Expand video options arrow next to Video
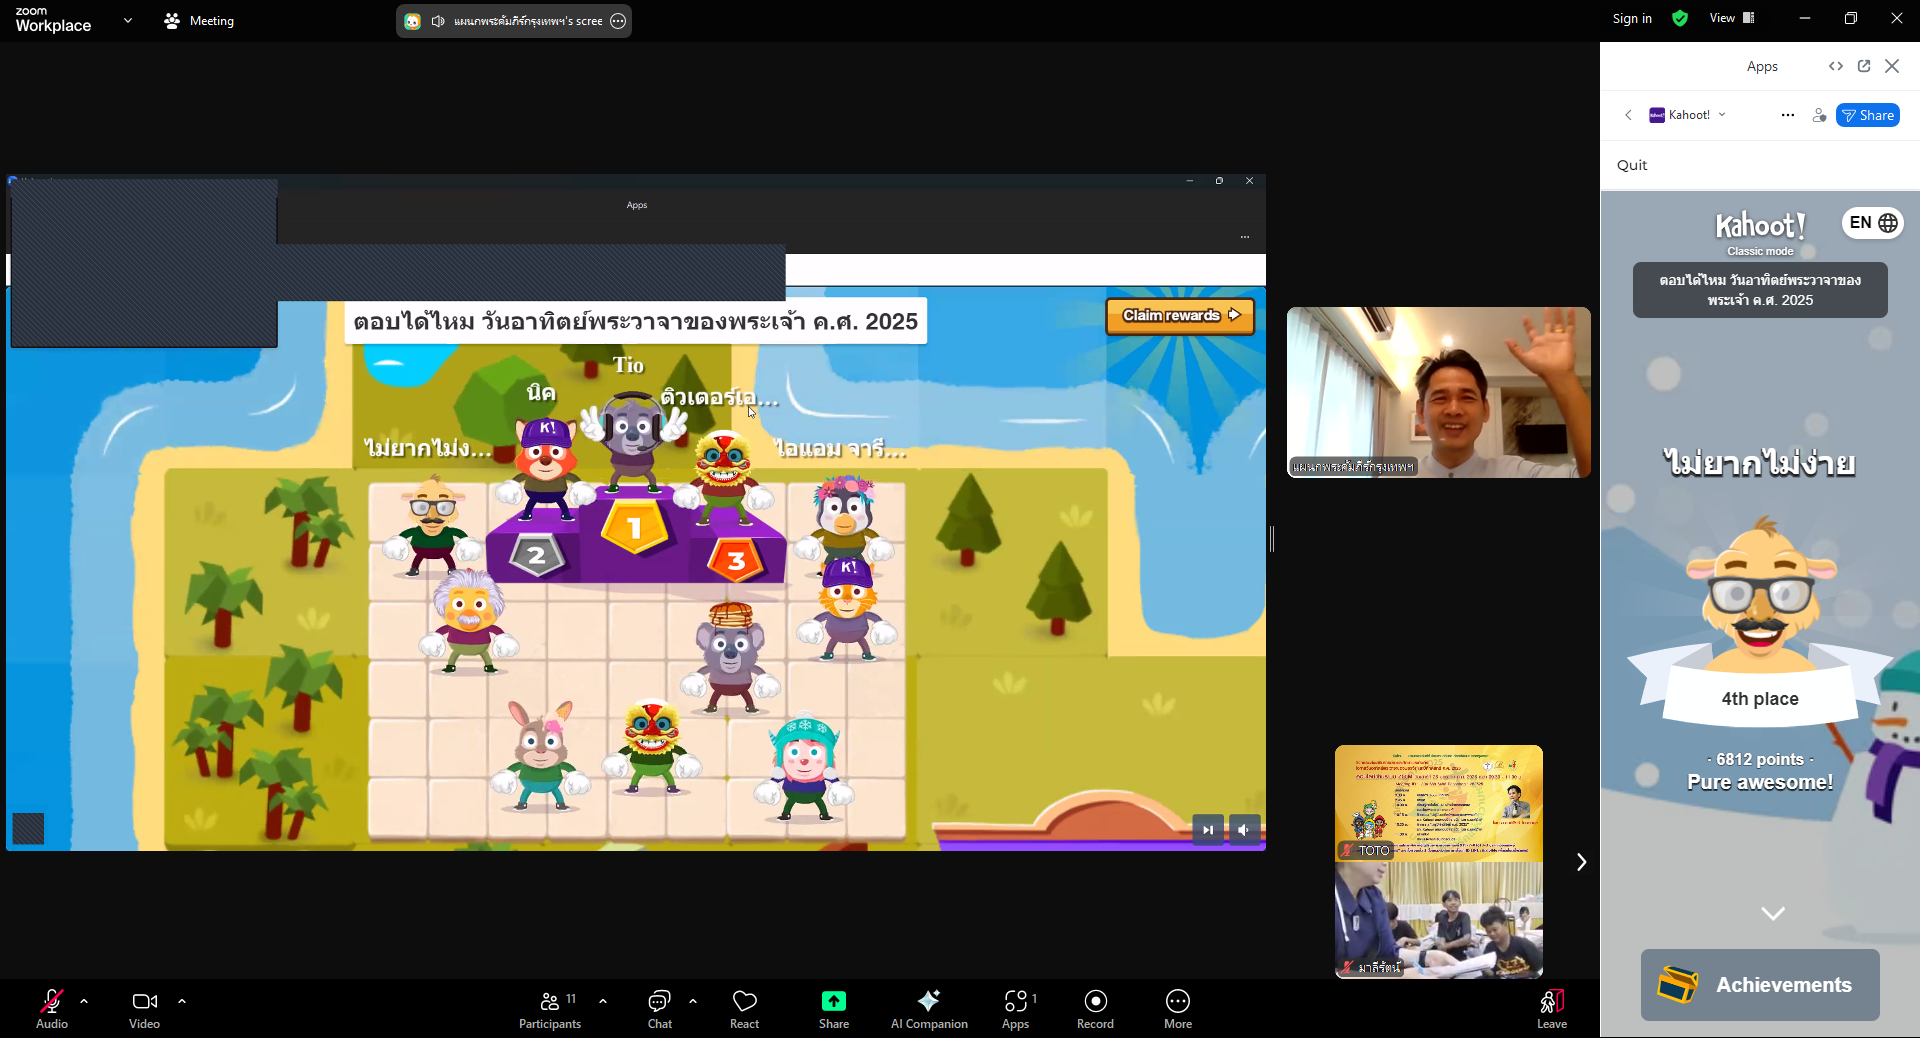Viewport: 1920px width, 1038px height. pos(182,1000)
